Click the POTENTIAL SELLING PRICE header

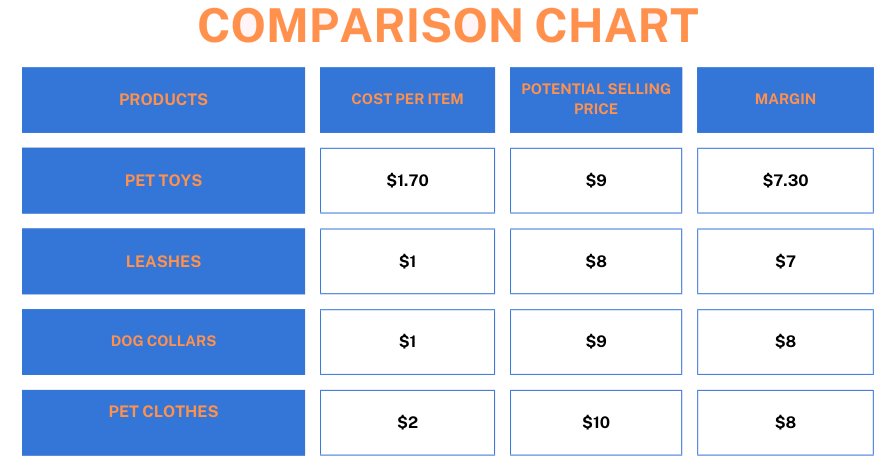pos(596,100)
